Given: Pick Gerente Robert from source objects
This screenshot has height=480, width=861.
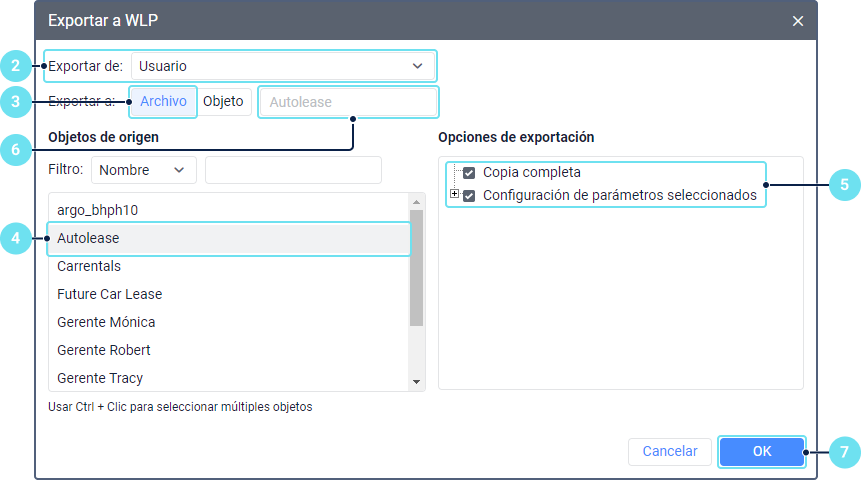Looking at the screenshot, I should click(x=229, y=350).
